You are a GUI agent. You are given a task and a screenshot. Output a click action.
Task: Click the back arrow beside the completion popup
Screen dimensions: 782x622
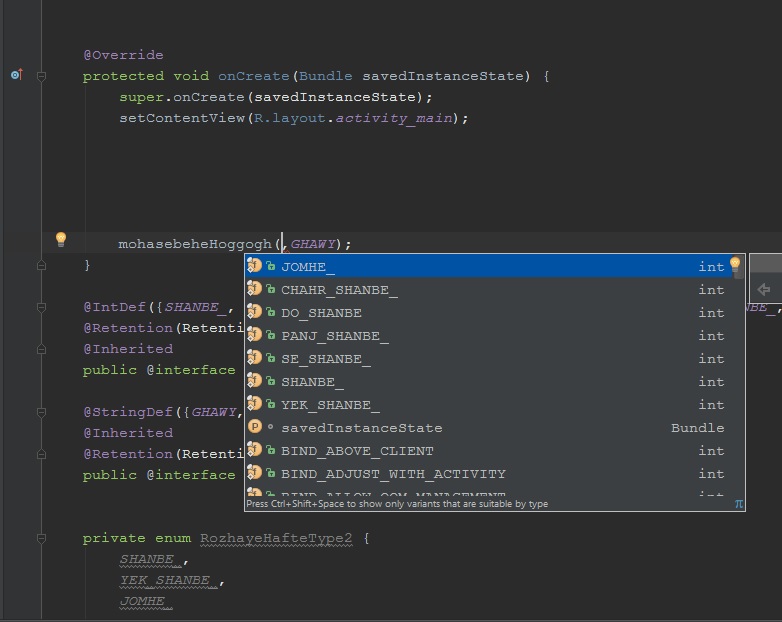coord(764,290)
